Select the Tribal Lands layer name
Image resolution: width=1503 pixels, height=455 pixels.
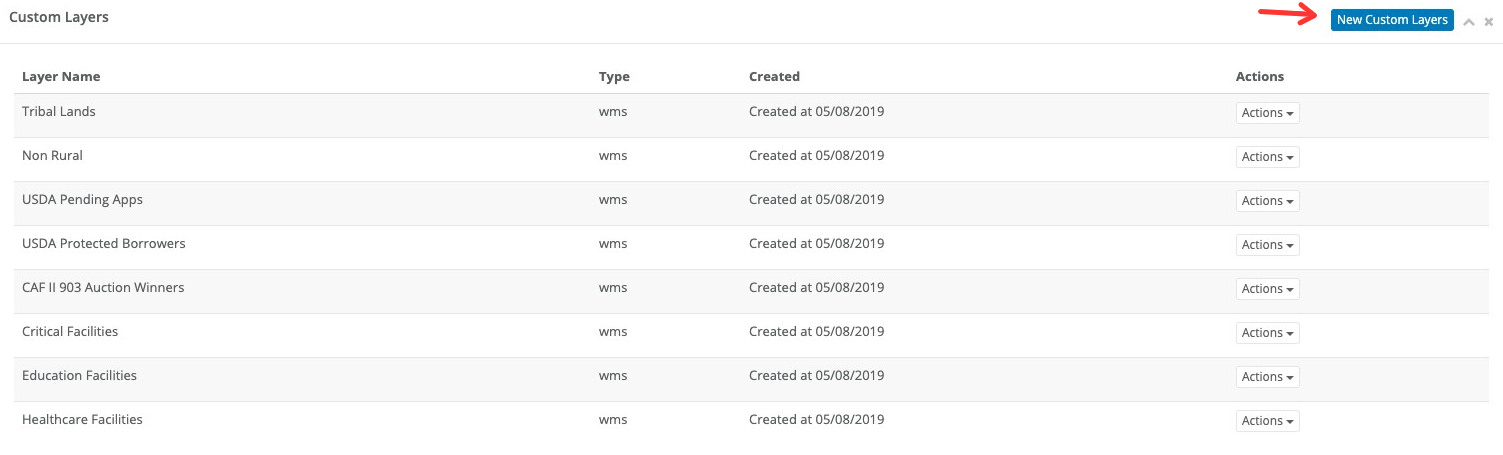[x=59, y=112]
